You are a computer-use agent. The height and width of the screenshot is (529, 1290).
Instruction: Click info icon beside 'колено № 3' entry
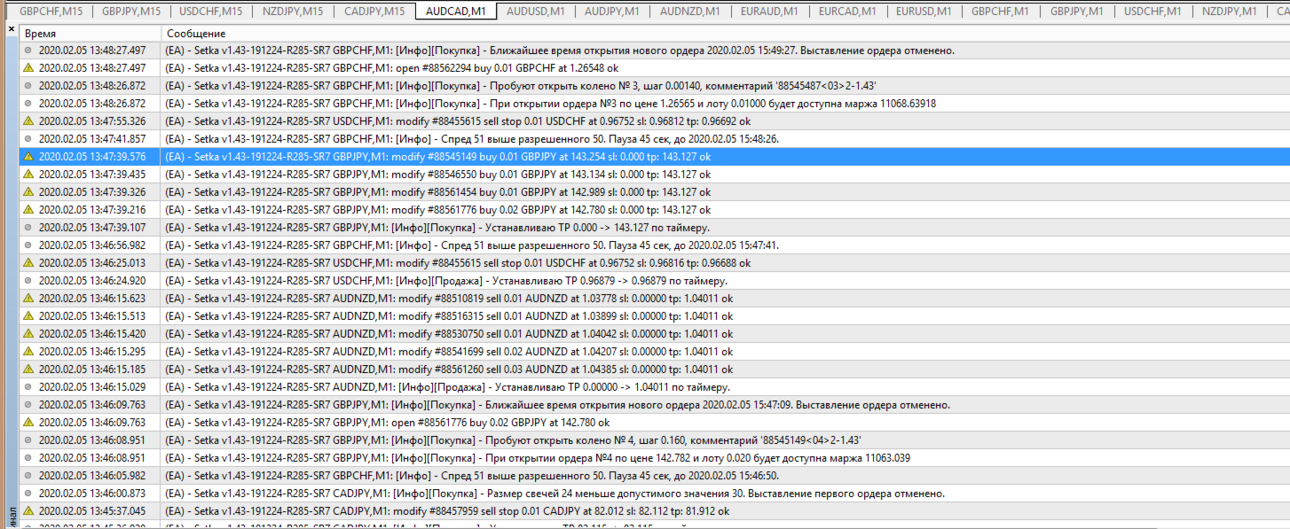[x=28, y=86]
